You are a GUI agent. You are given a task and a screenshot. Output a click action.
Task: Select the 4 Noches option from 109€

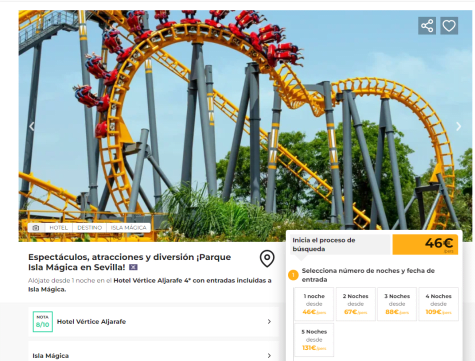click(x=438, y=304)
